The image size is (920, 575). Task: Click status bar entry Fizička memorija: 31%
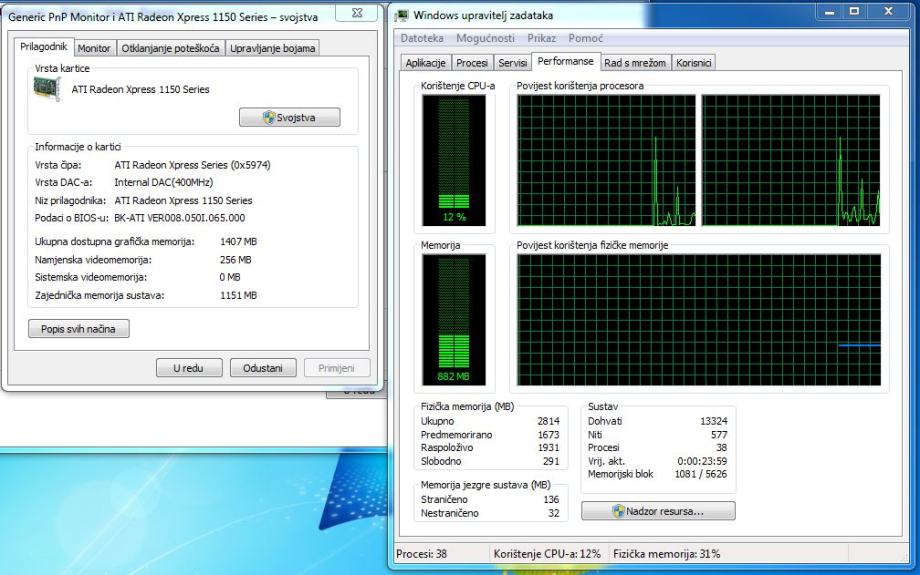coord(667,553)
